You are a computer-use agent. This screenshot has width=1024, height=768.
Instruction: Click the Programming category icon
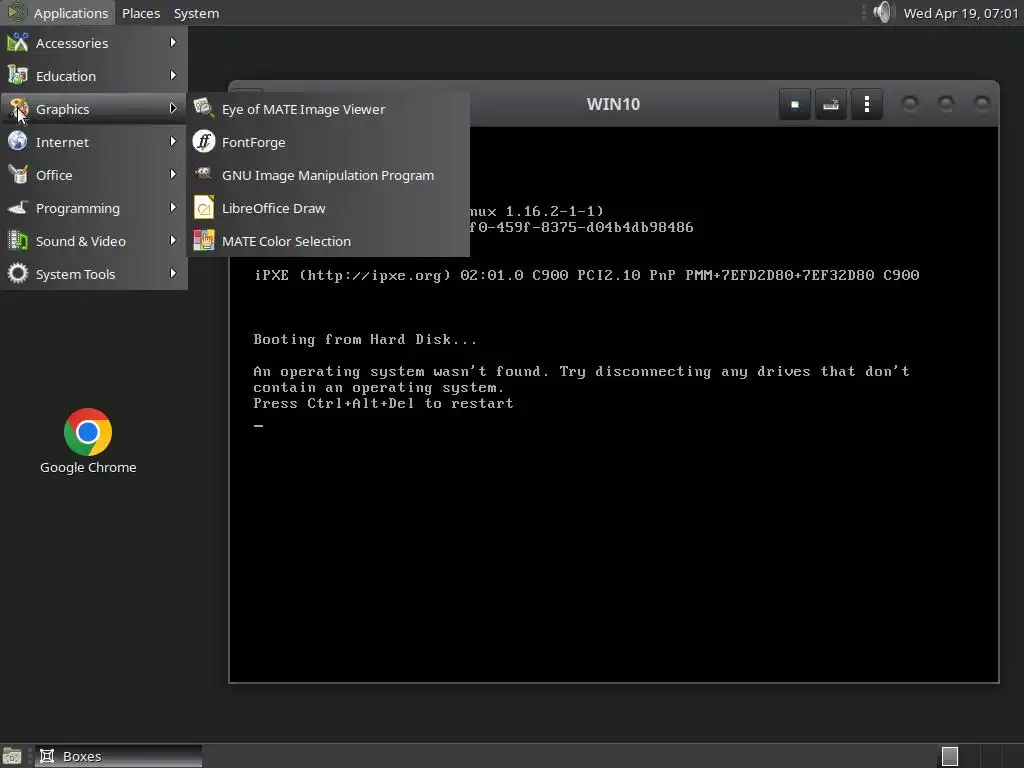(x=18, y=208)
